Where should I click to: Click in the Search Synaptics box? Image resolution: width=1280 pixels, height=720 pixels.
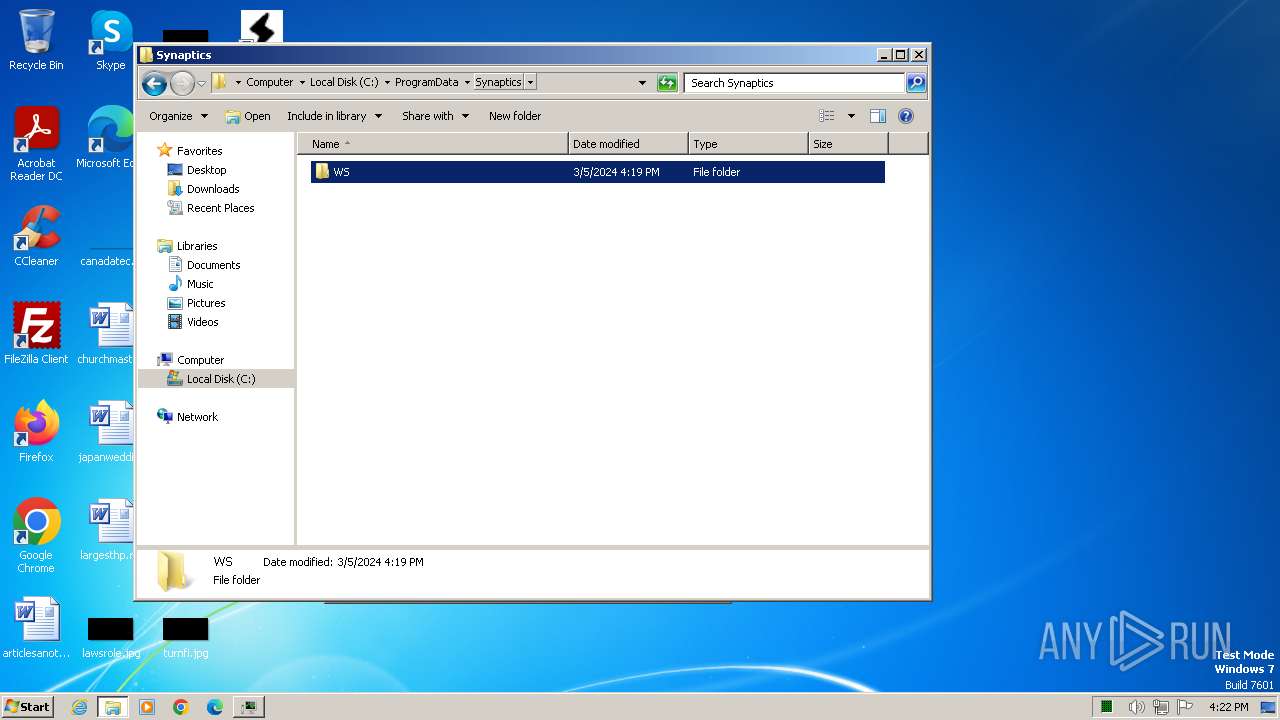click(x=795, y=83)
